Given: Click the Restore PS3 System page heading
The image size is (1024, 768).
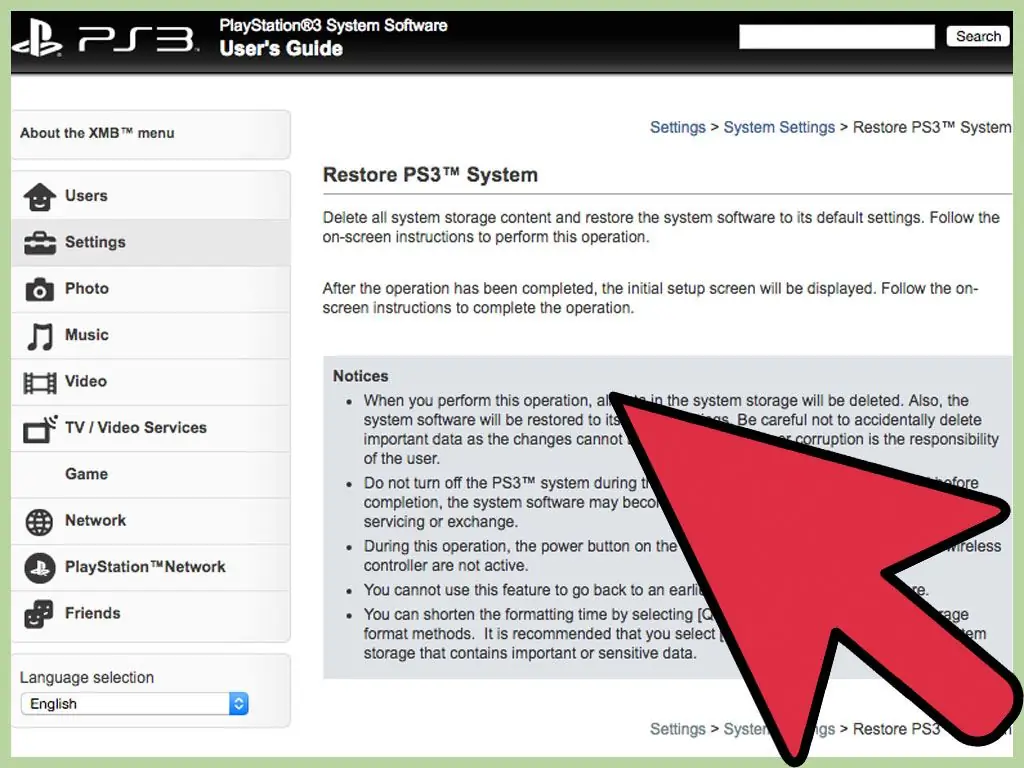Looking at the screenshot, I should [x=430, y=175].
